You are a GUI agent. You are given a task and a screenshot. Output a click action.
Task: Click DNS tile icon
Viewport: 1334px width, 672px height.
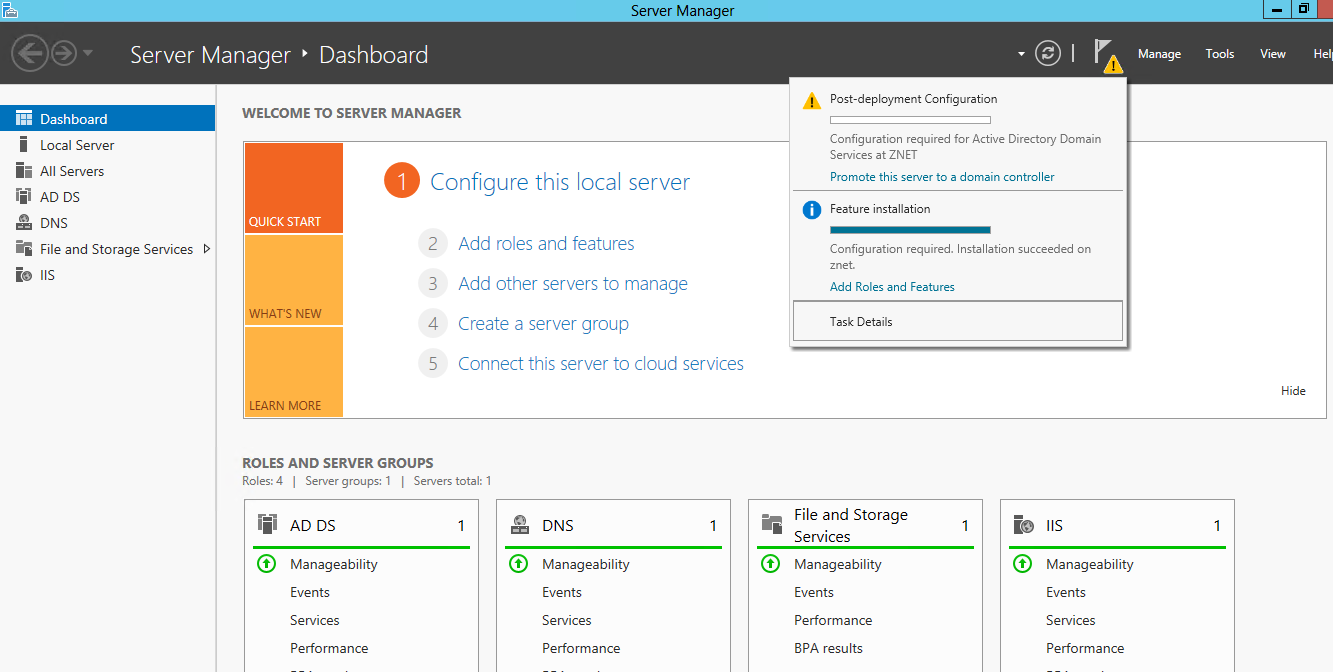[x=520, y=524]
